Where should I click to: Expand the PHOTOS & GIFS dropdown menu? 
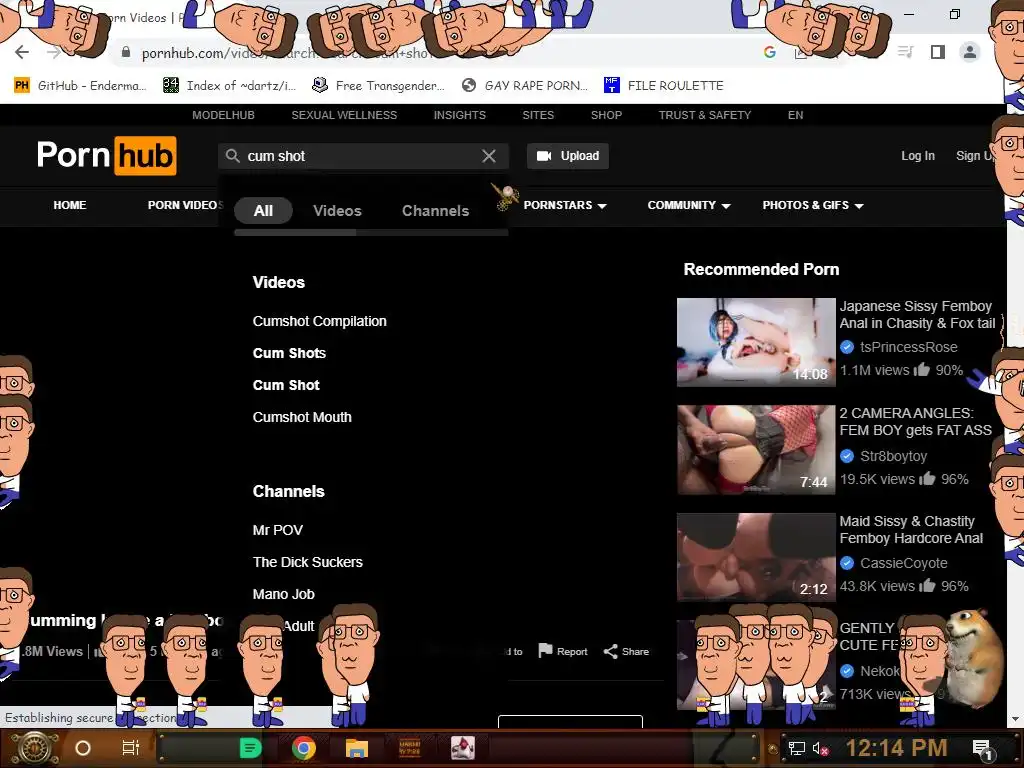tap(813, 205)
